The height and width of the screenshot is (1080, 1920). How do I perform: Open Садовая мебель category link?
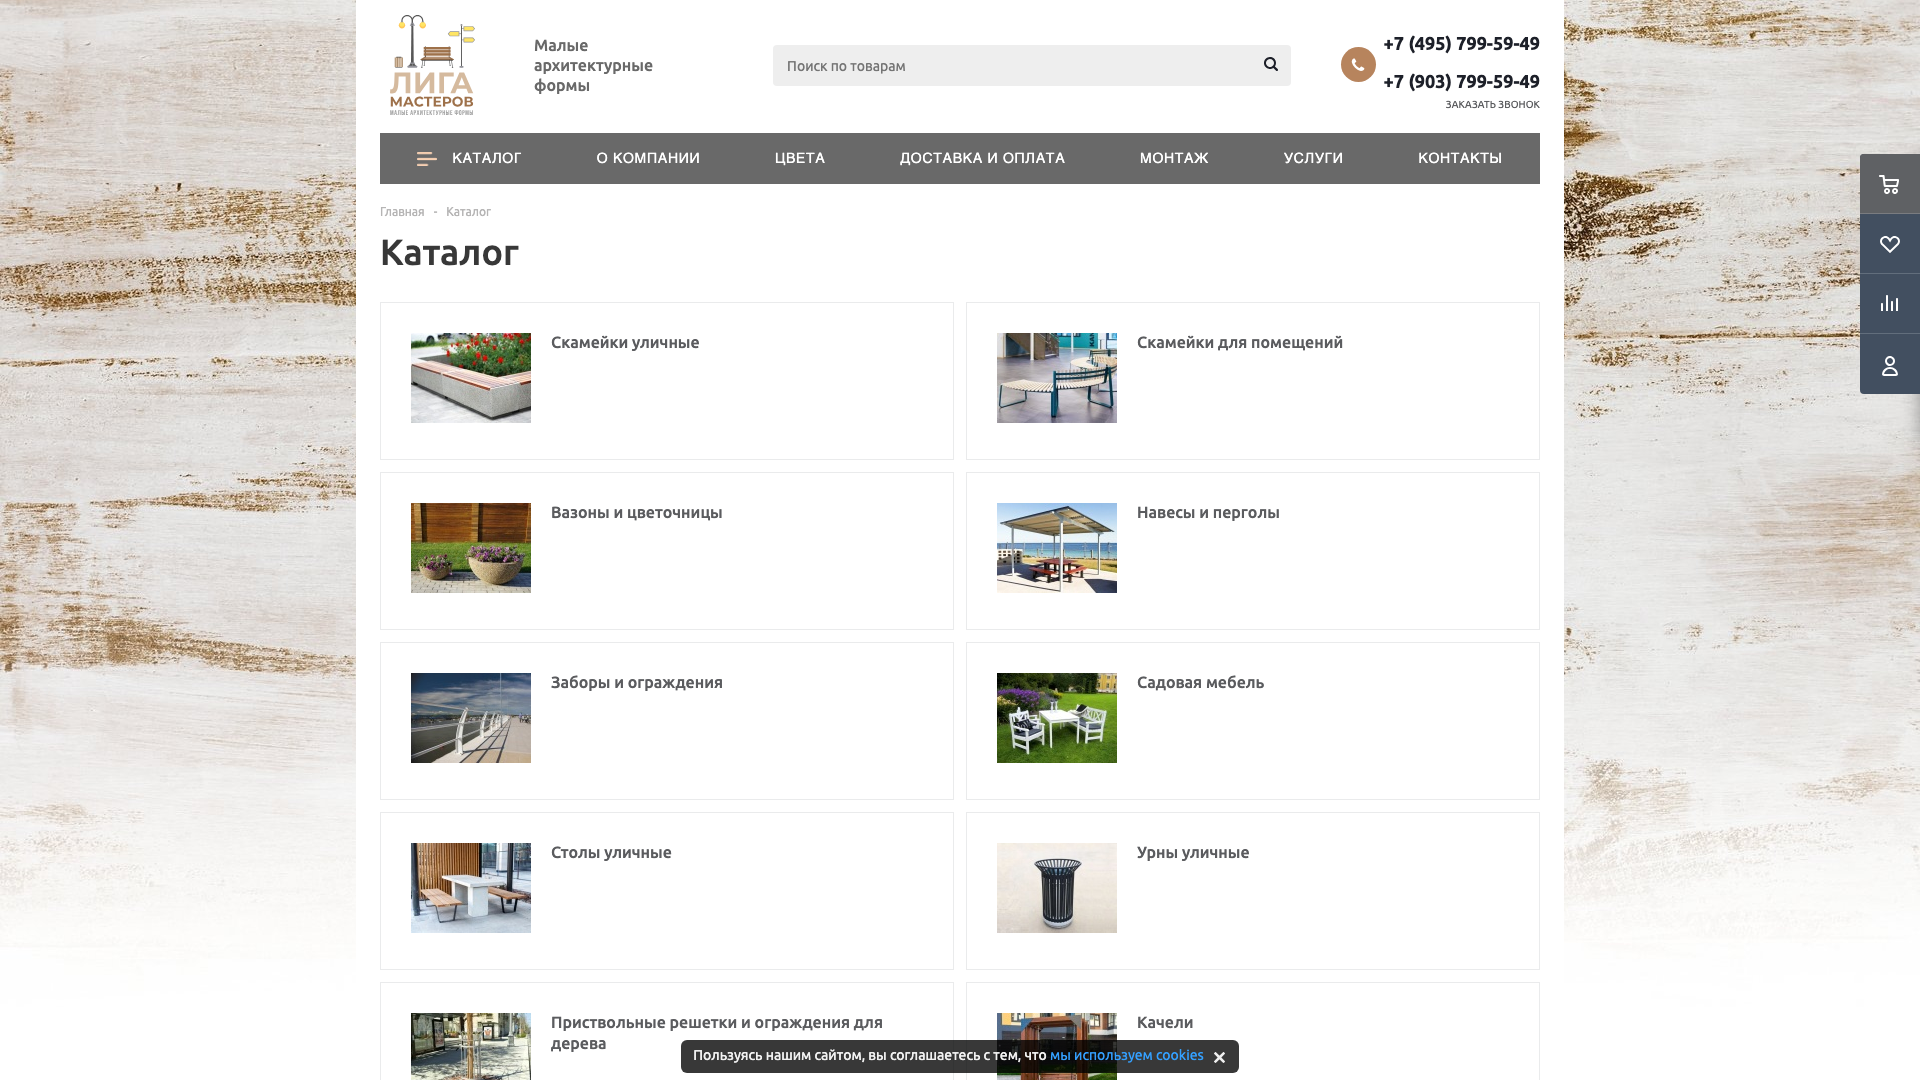(x=1200, y=683)
